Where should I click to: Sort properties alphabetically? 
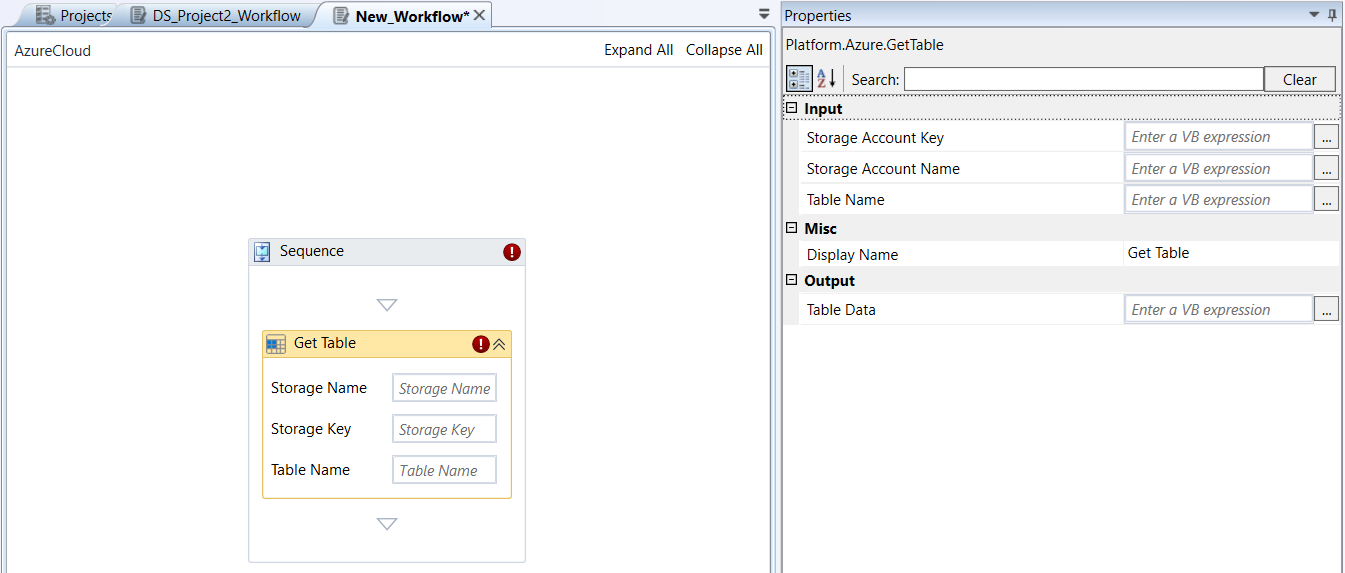point(826,79)
